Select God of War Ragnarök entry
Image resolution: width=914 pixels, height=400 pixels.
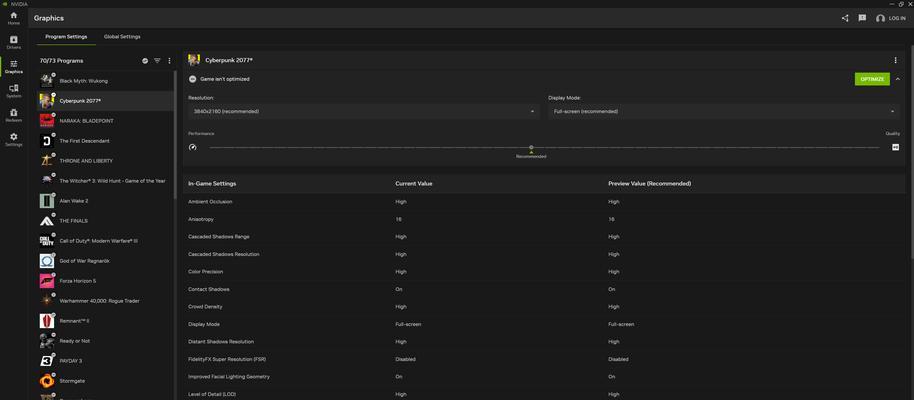106,261
